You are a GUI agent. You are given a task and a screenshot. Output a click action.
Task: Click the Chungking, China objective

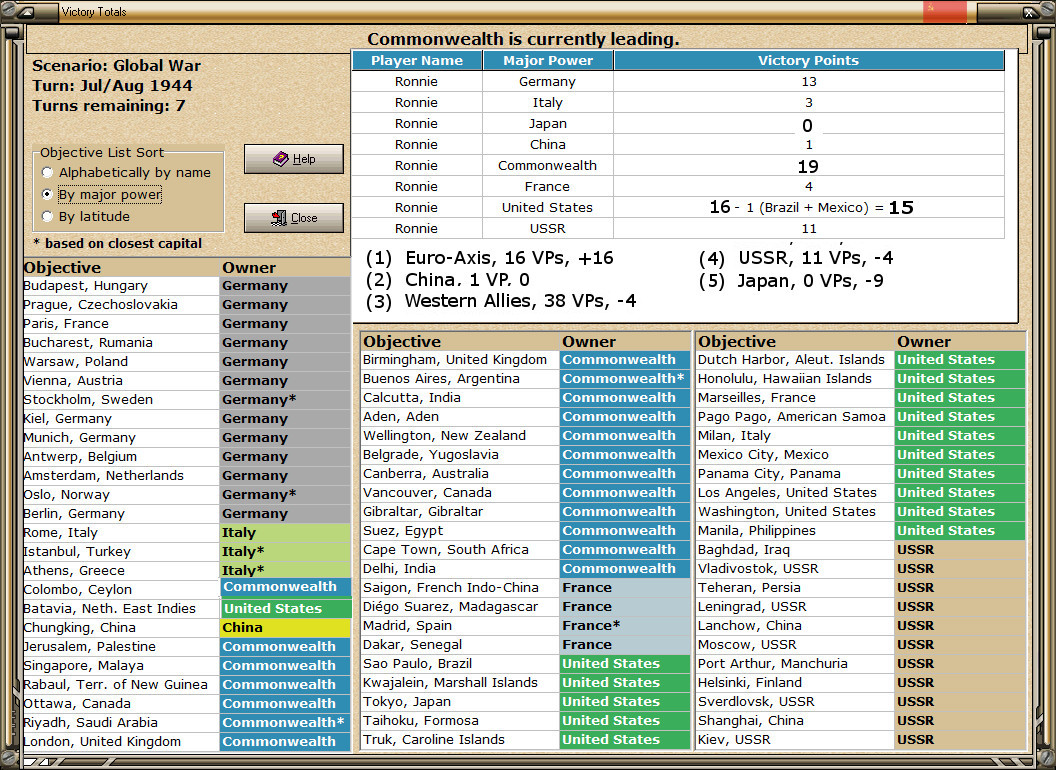click(x=79, y=627)
